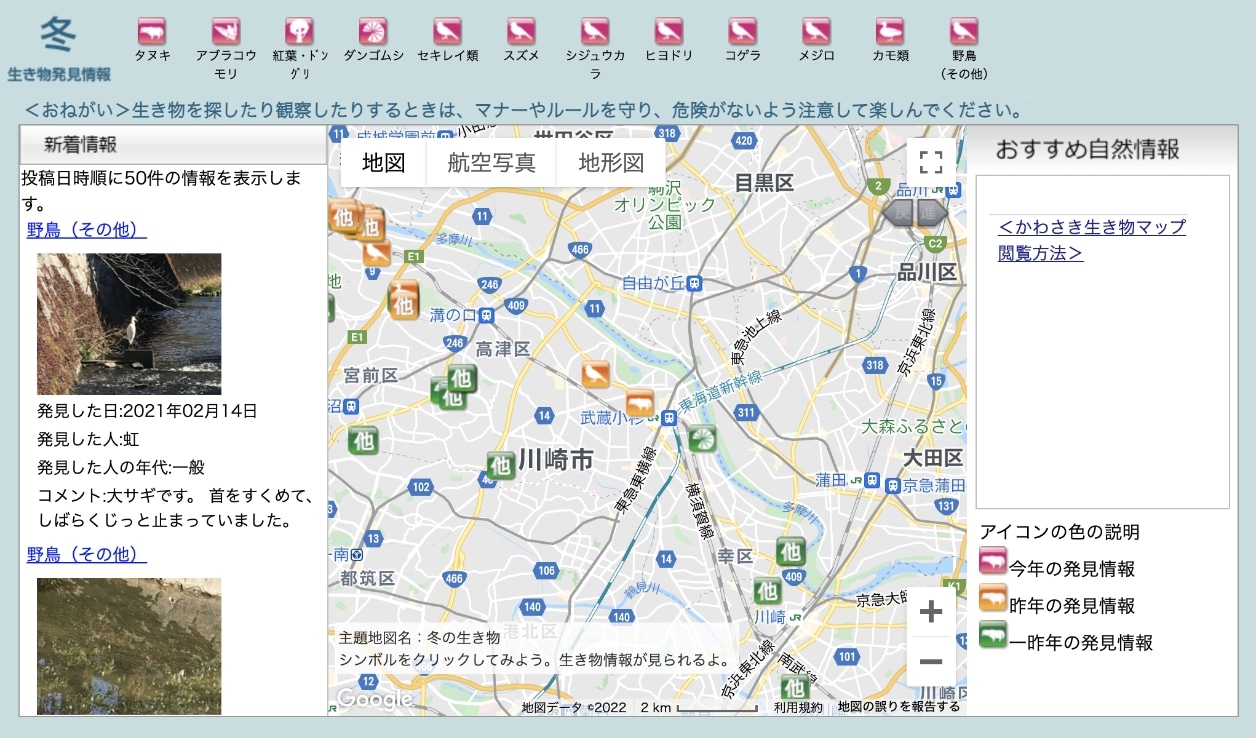Image resolution: width=1256 pixels, height=738 pixels.
Task: Open the green pillbug map marker
Action: pyautogui.click(x=702, y=438)
